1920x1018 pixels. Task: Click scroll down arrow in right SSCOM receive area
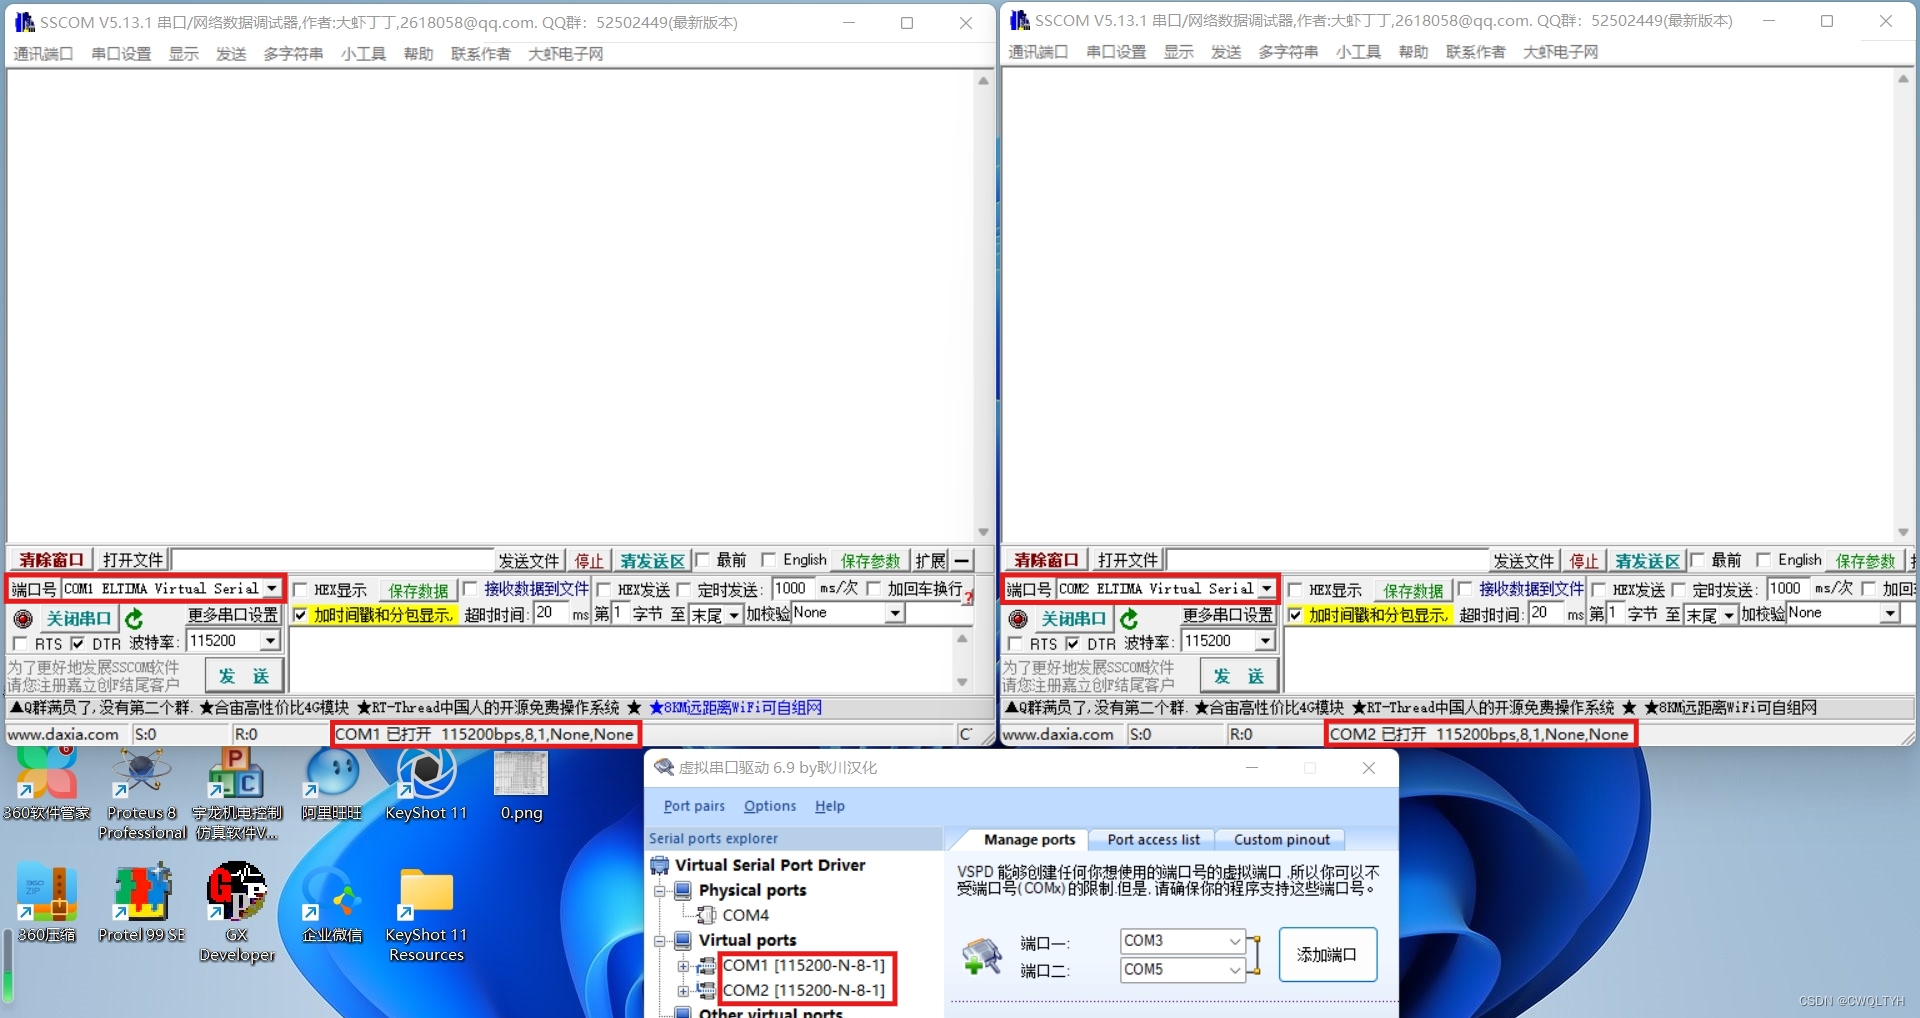pyautogui.click(x=1903, y=532)
